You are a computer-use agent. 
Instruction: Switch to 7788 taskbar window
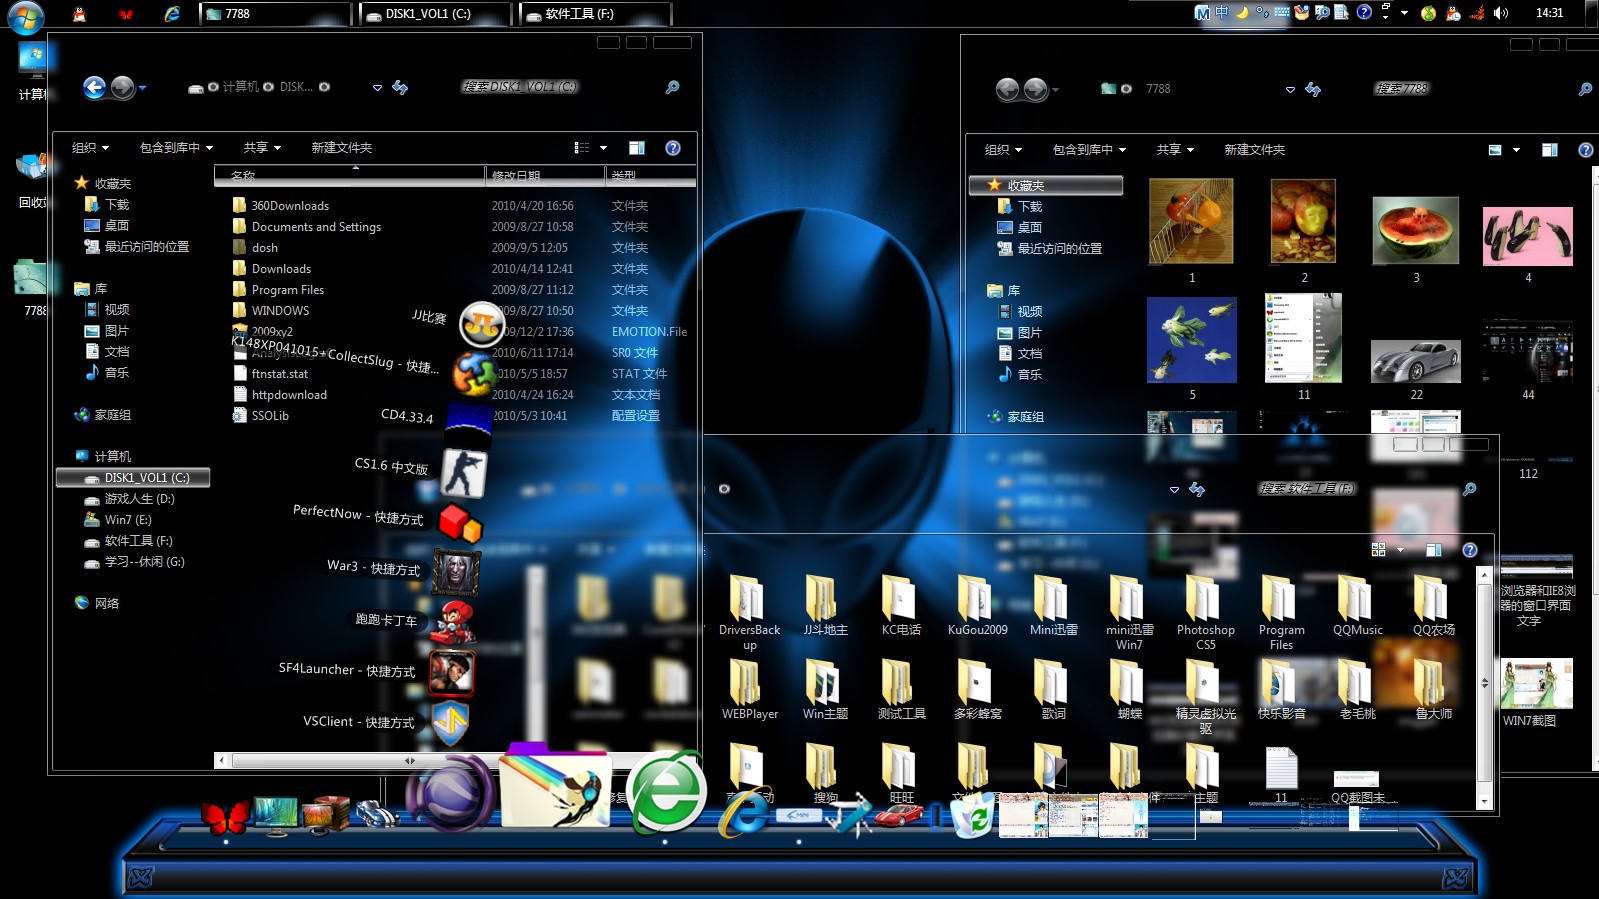pyautogui.click(x=275, y=14)
